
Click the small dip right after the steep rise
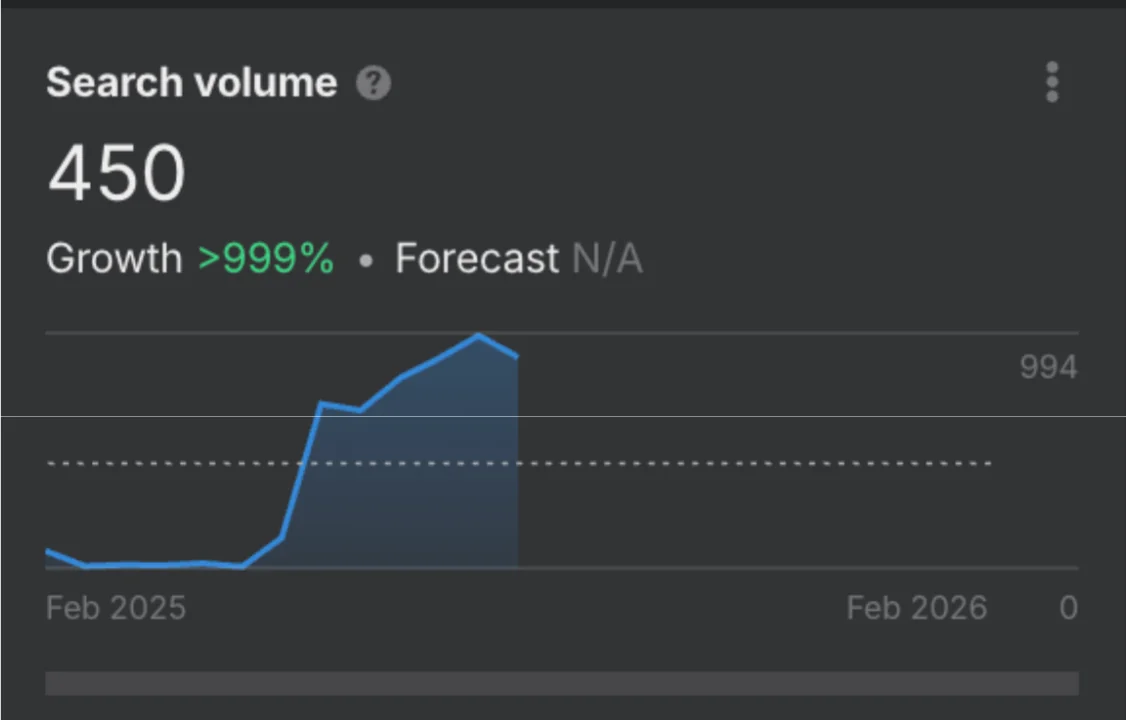click(359, 410)
